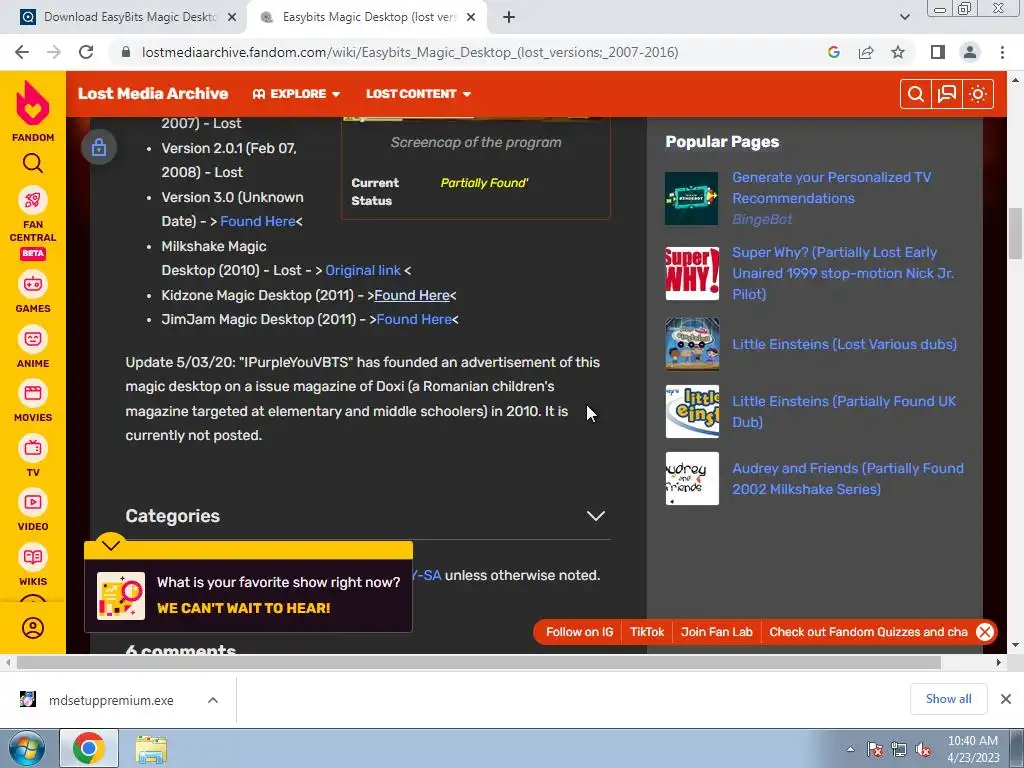Viewport: 1024px width, 768px height.
Task: Click the user profile icon in sidebar
Action: point(33,628)
